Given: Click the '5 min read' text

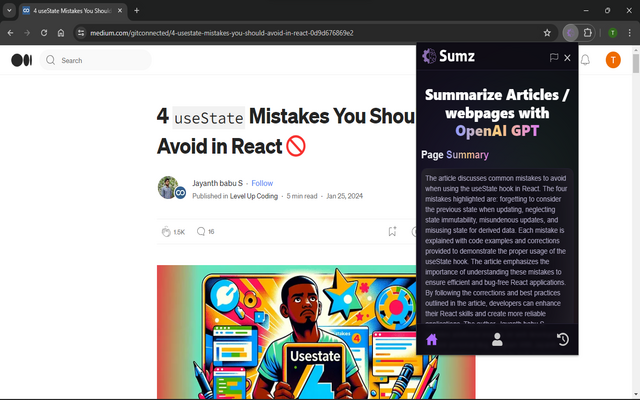Looking at the screenshot, I should coord(302,196).
